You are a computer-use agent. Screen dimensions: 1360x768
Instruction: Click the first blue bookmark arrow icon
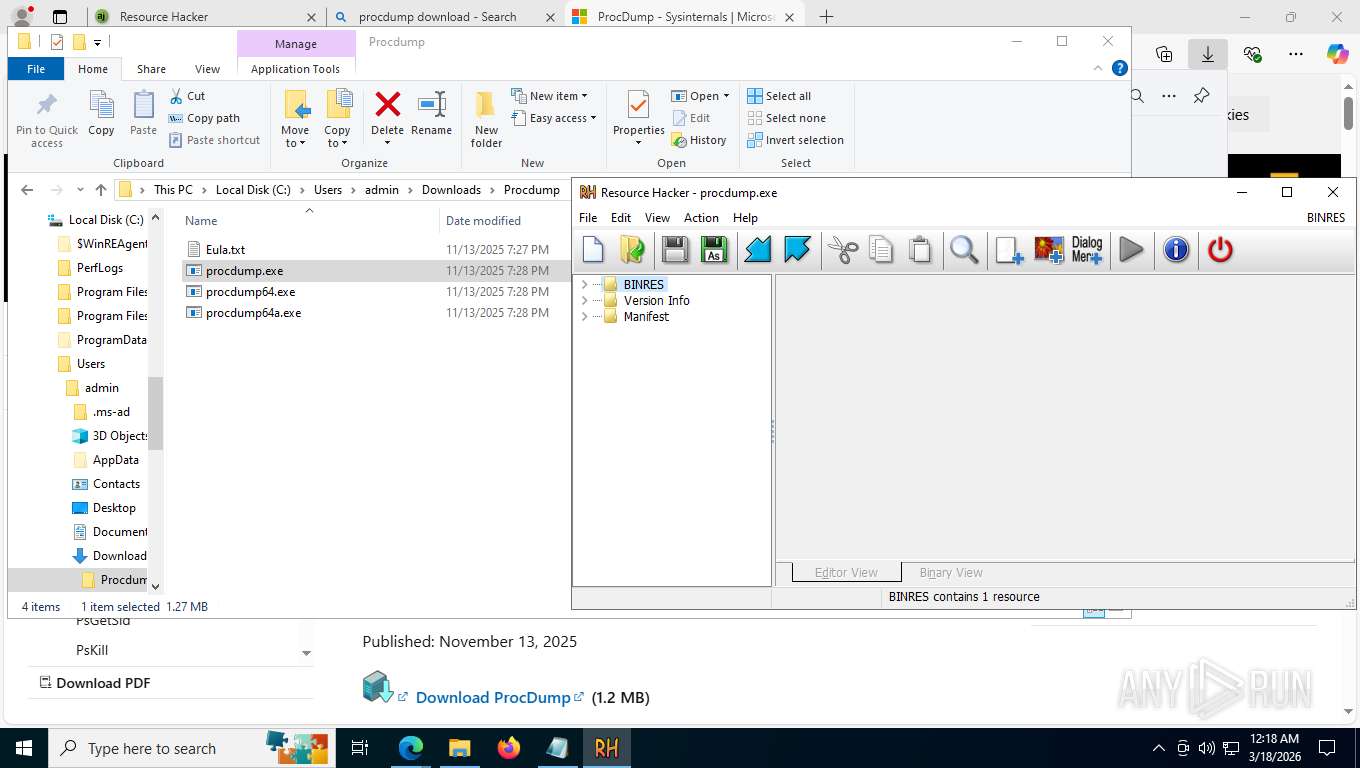758,250
